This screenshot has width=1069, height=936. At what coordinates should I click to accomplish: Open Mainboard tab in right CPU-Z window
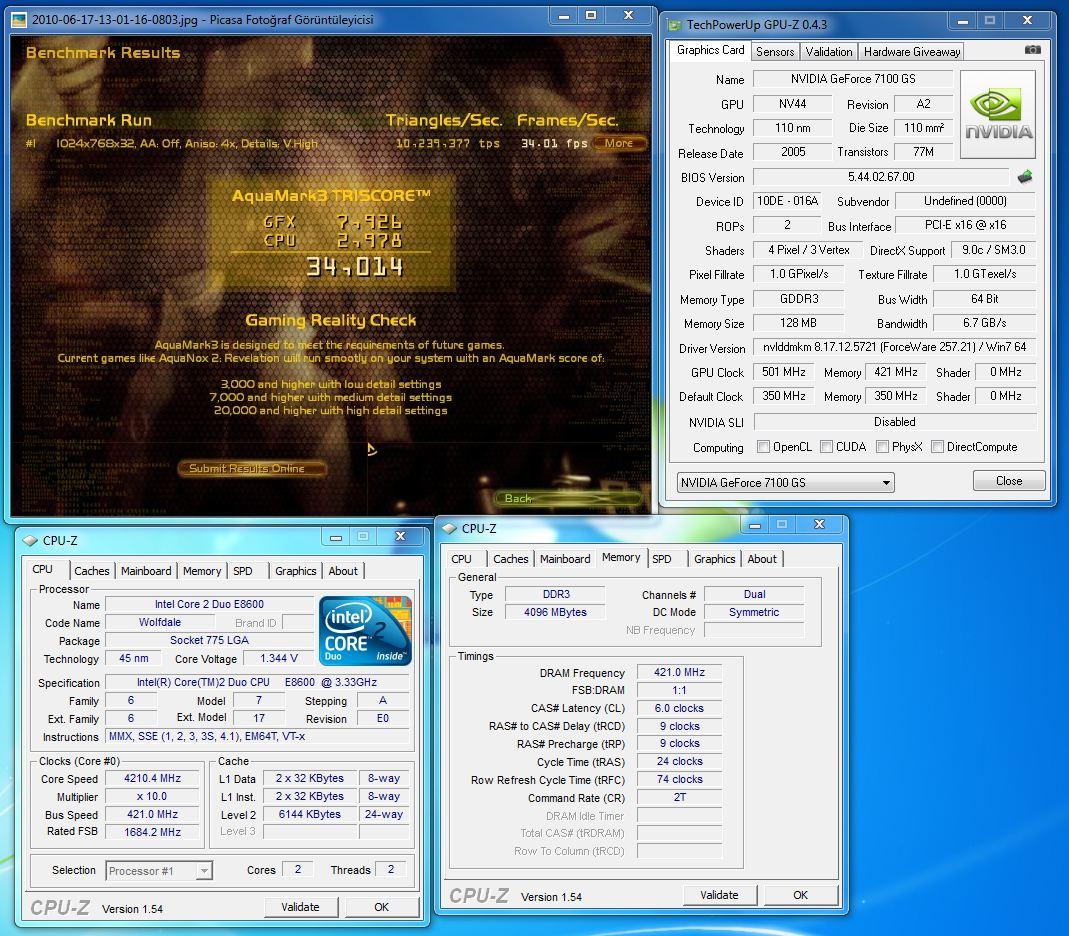click(565, 559)
